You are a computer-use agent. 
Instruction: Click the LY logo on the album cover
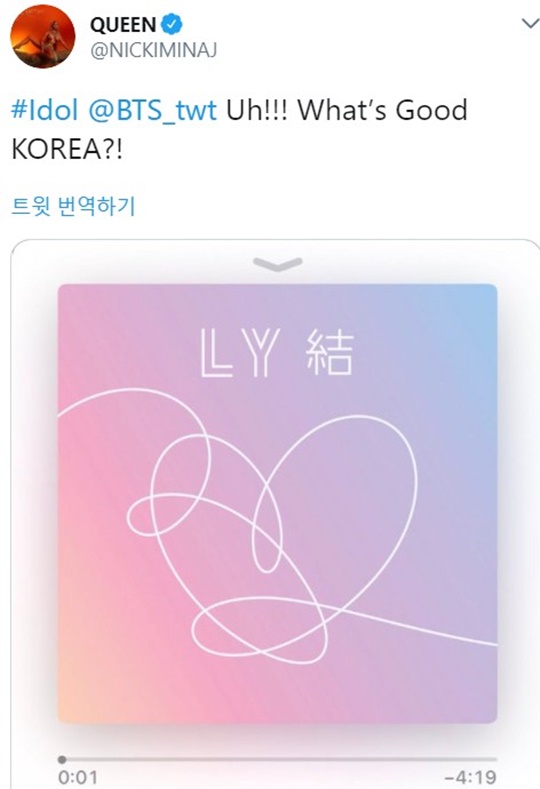(240, 353)
